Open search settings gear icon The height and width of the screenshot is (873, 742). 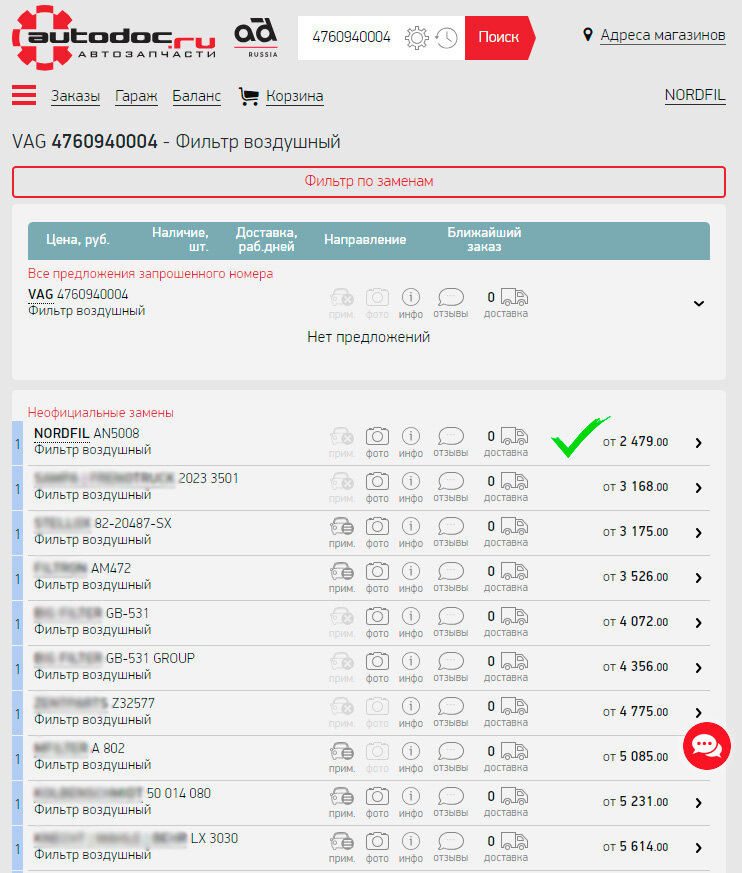[417, 38]
